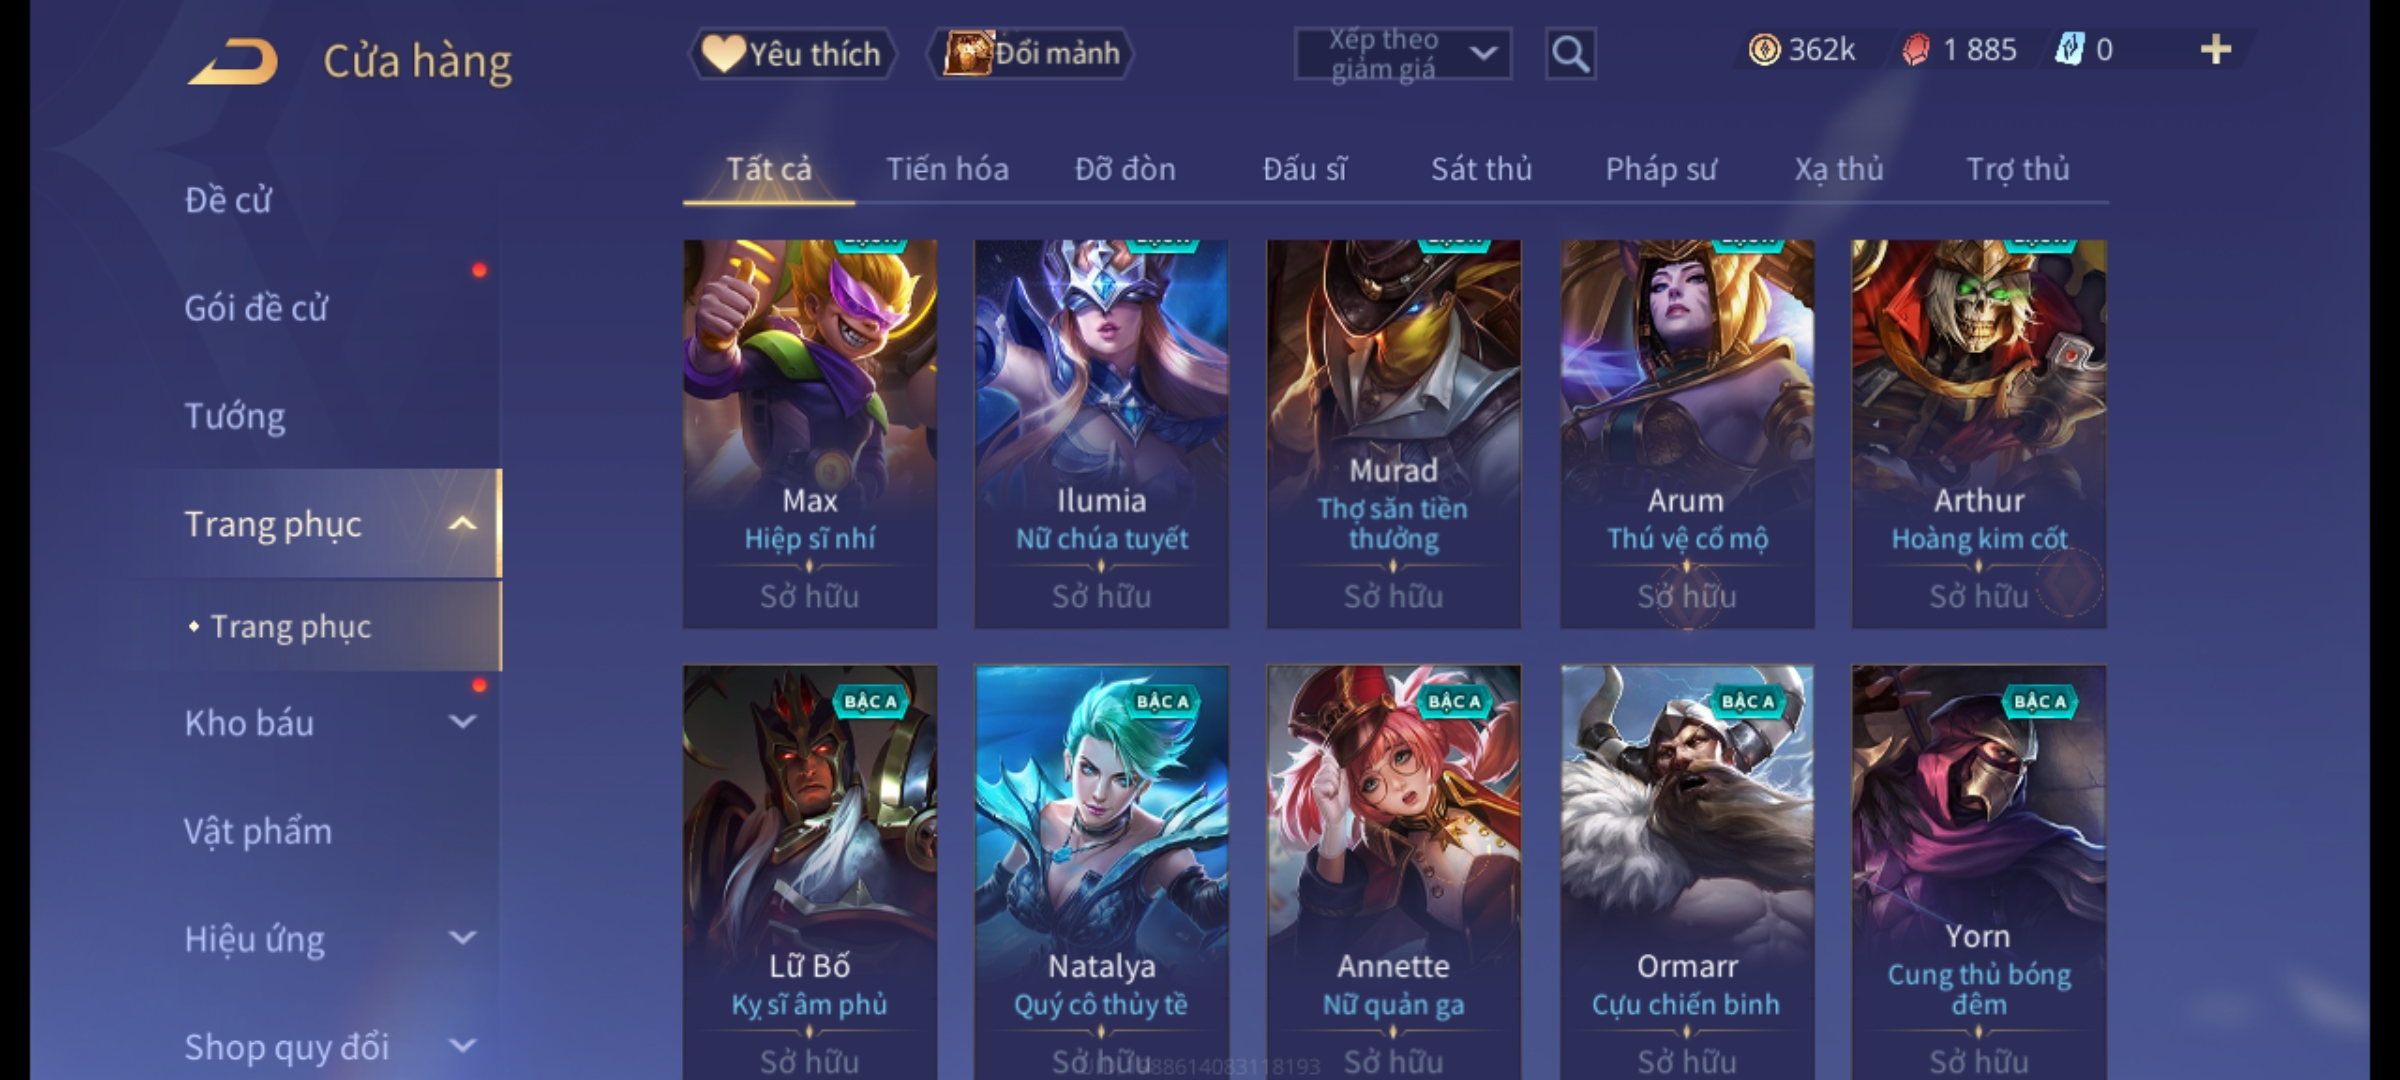
Task: Go to Tướng in the sidebar
Action: [x=235, y=416]
